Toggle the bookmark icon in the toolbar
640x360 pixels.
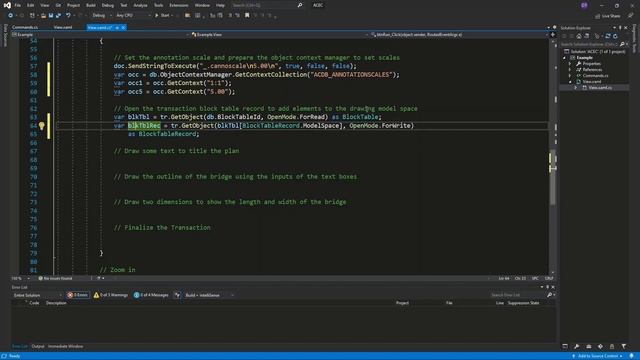[247, 16]
